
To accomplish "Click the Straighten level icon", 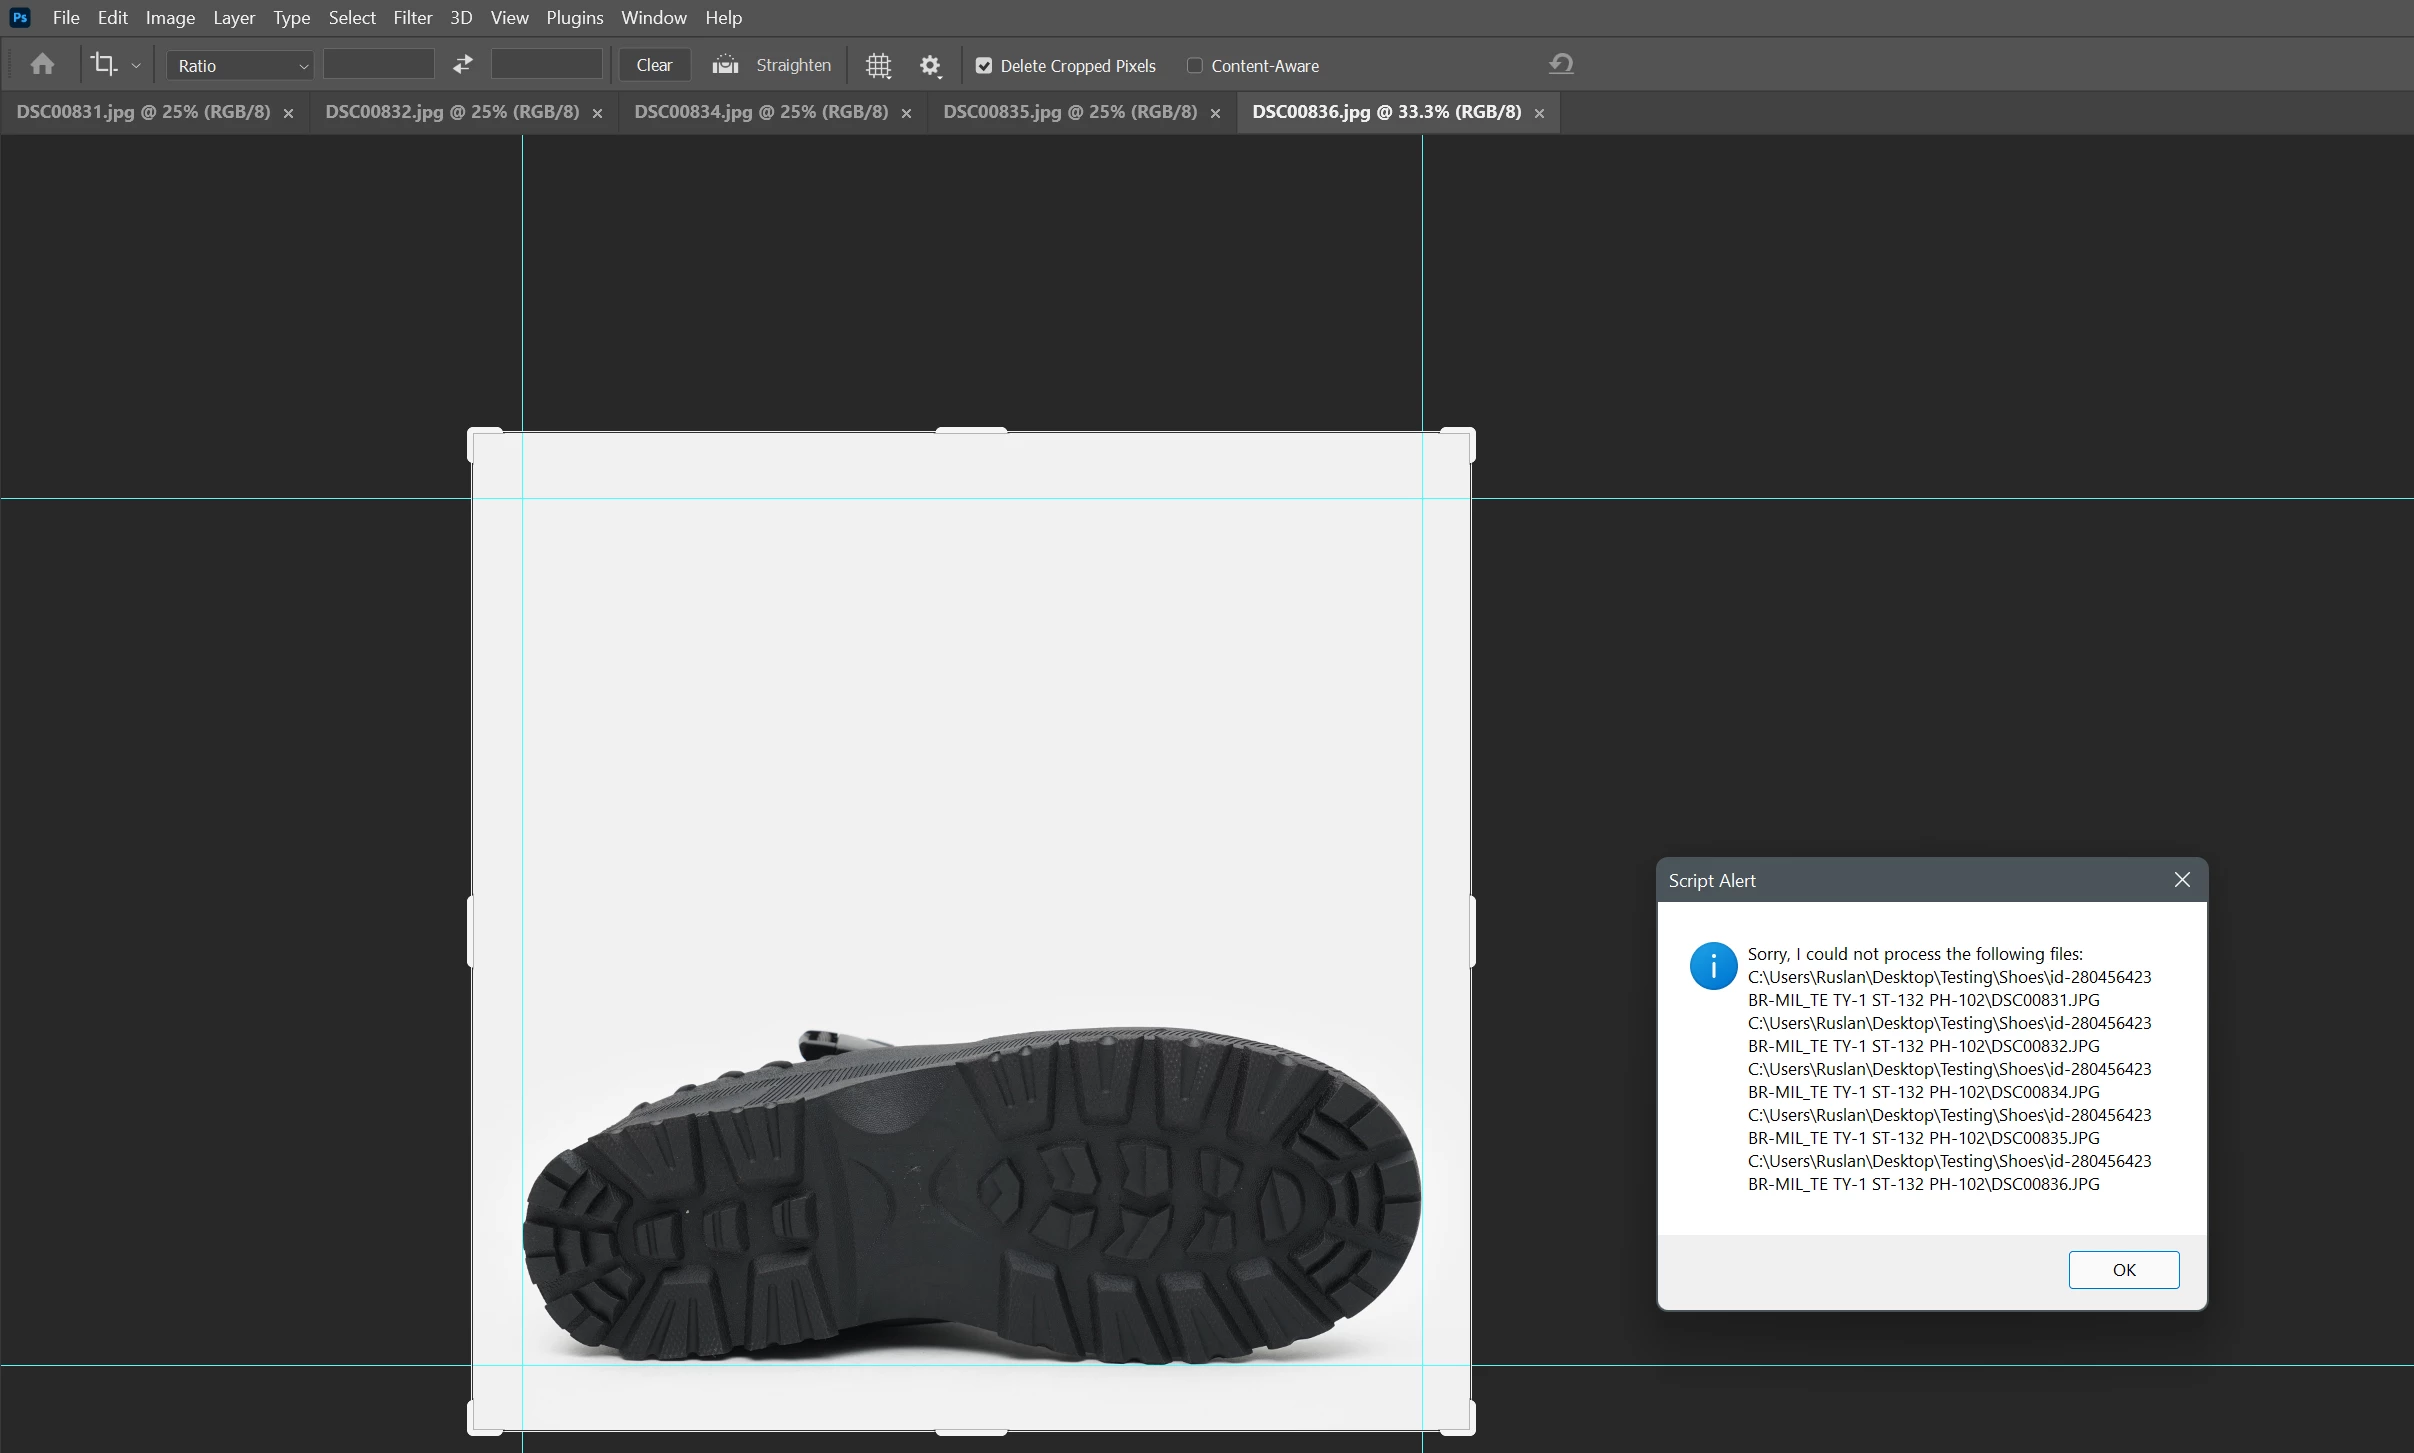I will [x=725, y=65].
